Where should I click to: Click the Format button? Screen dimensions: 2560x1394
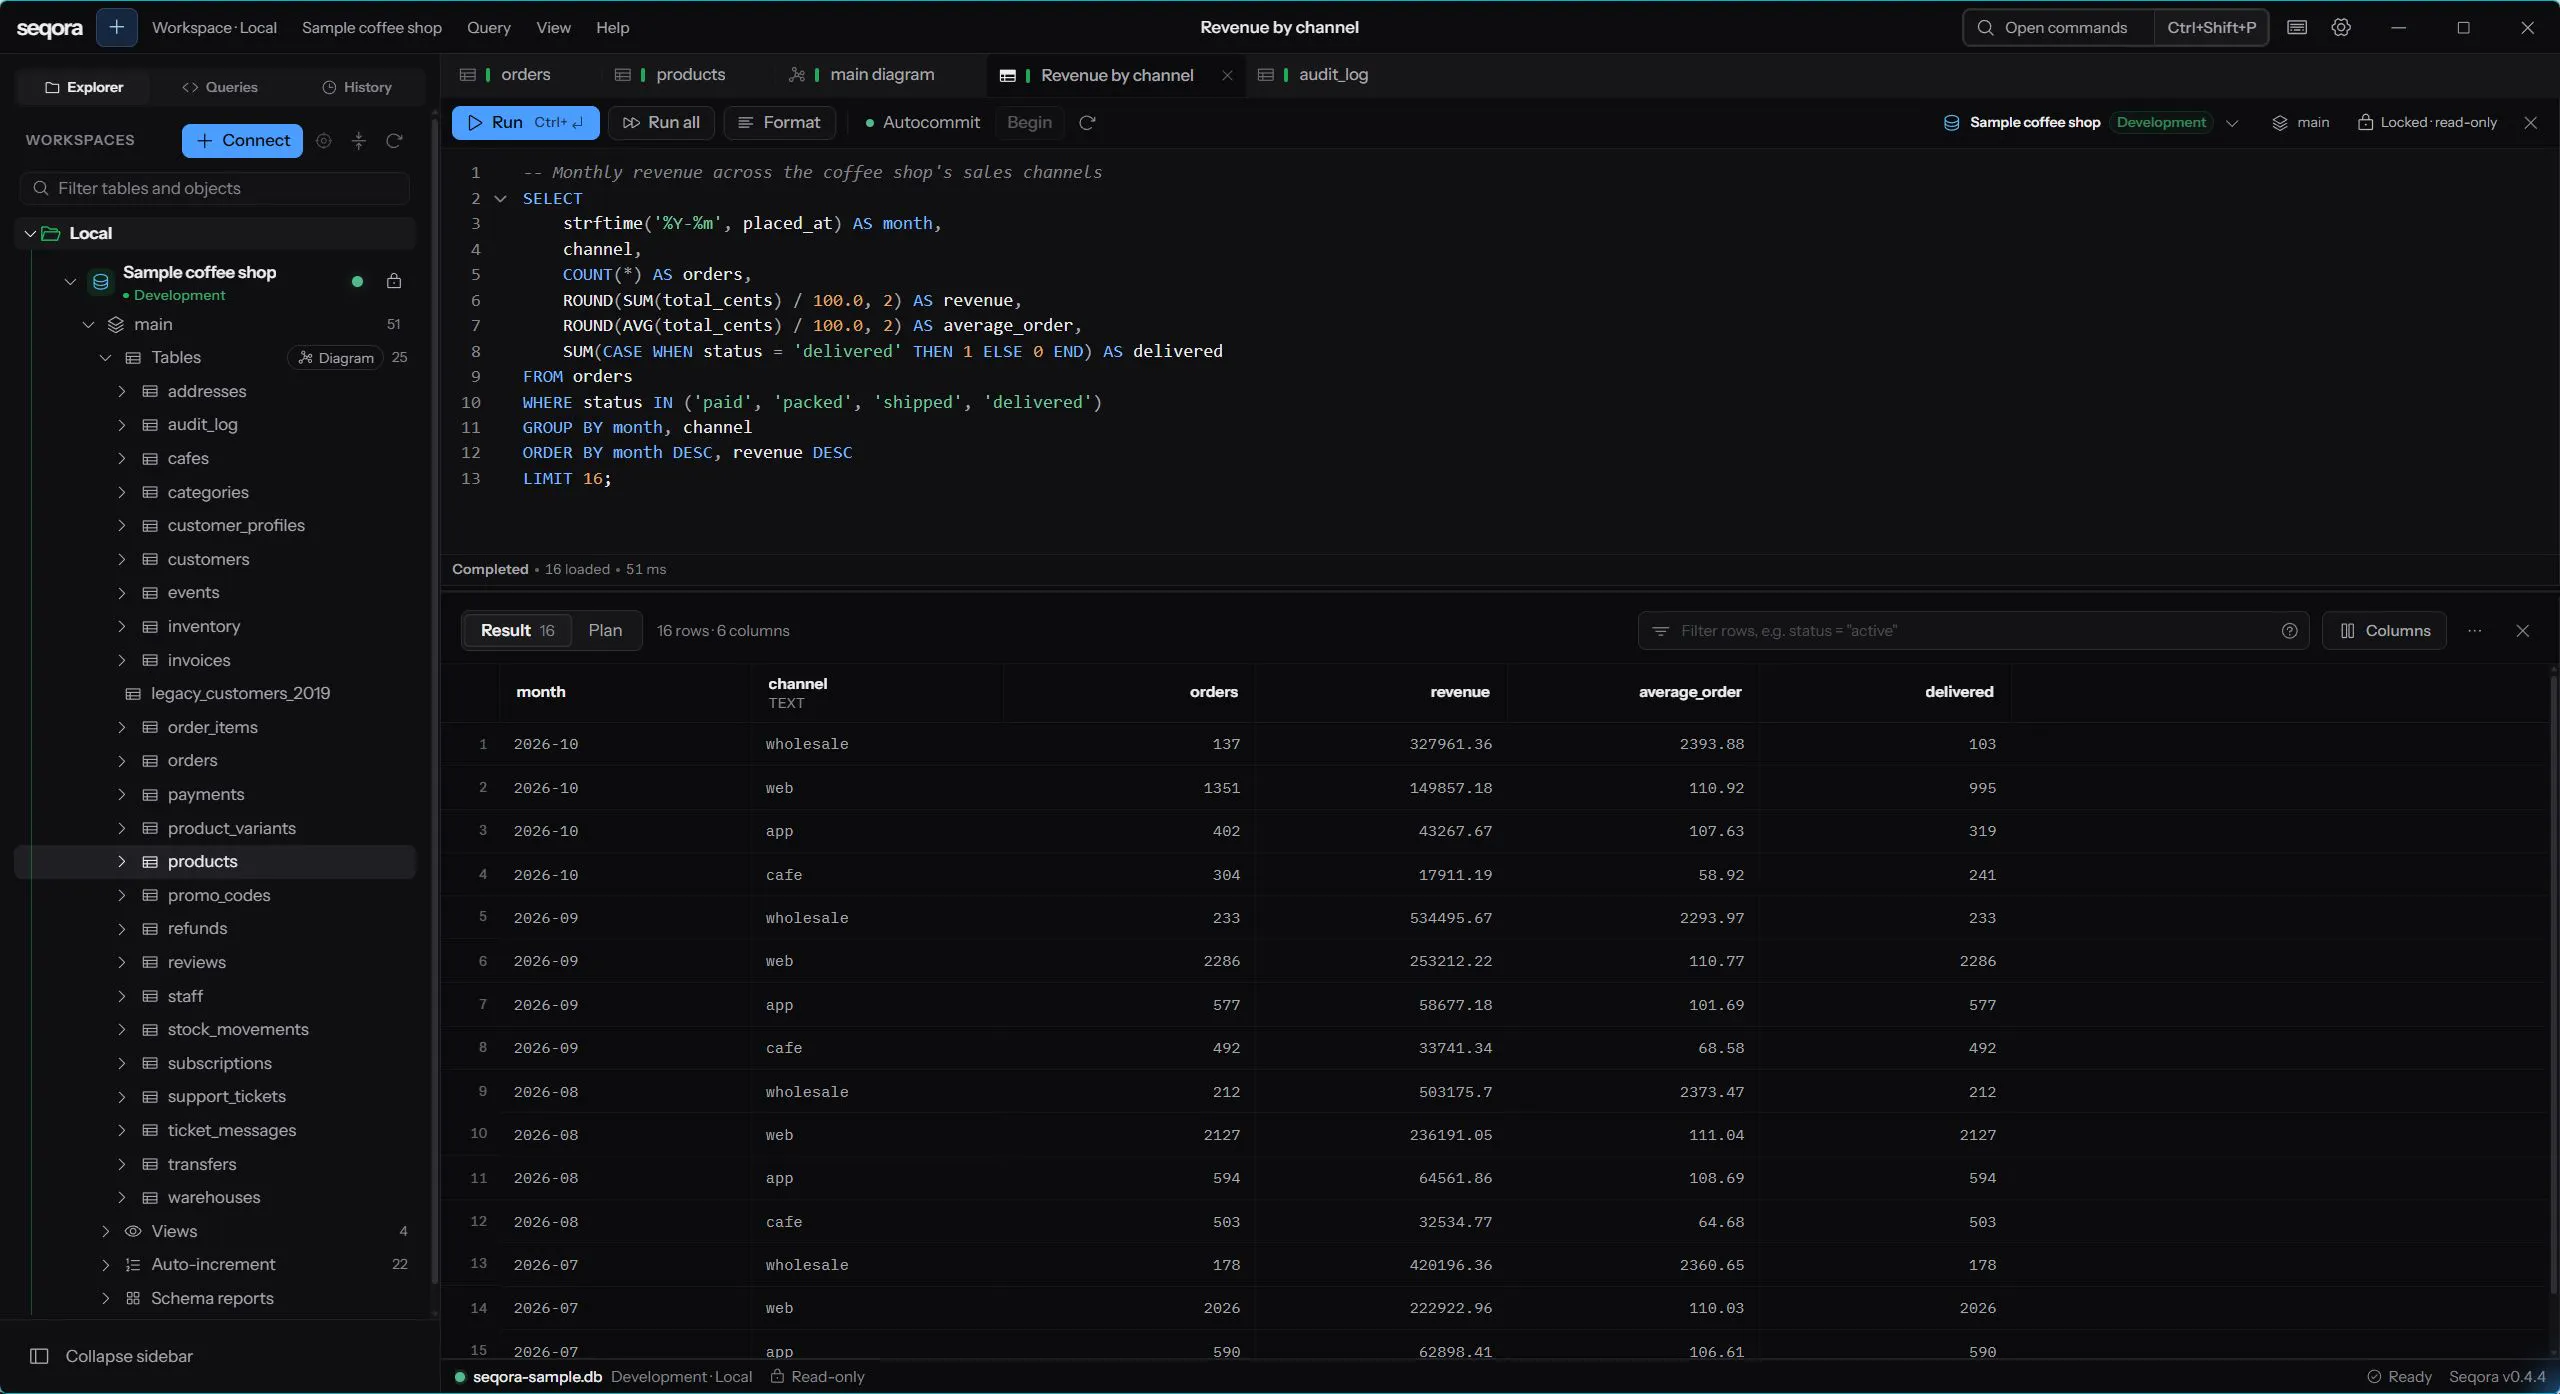pyautogui.click(x=778, y=122)
